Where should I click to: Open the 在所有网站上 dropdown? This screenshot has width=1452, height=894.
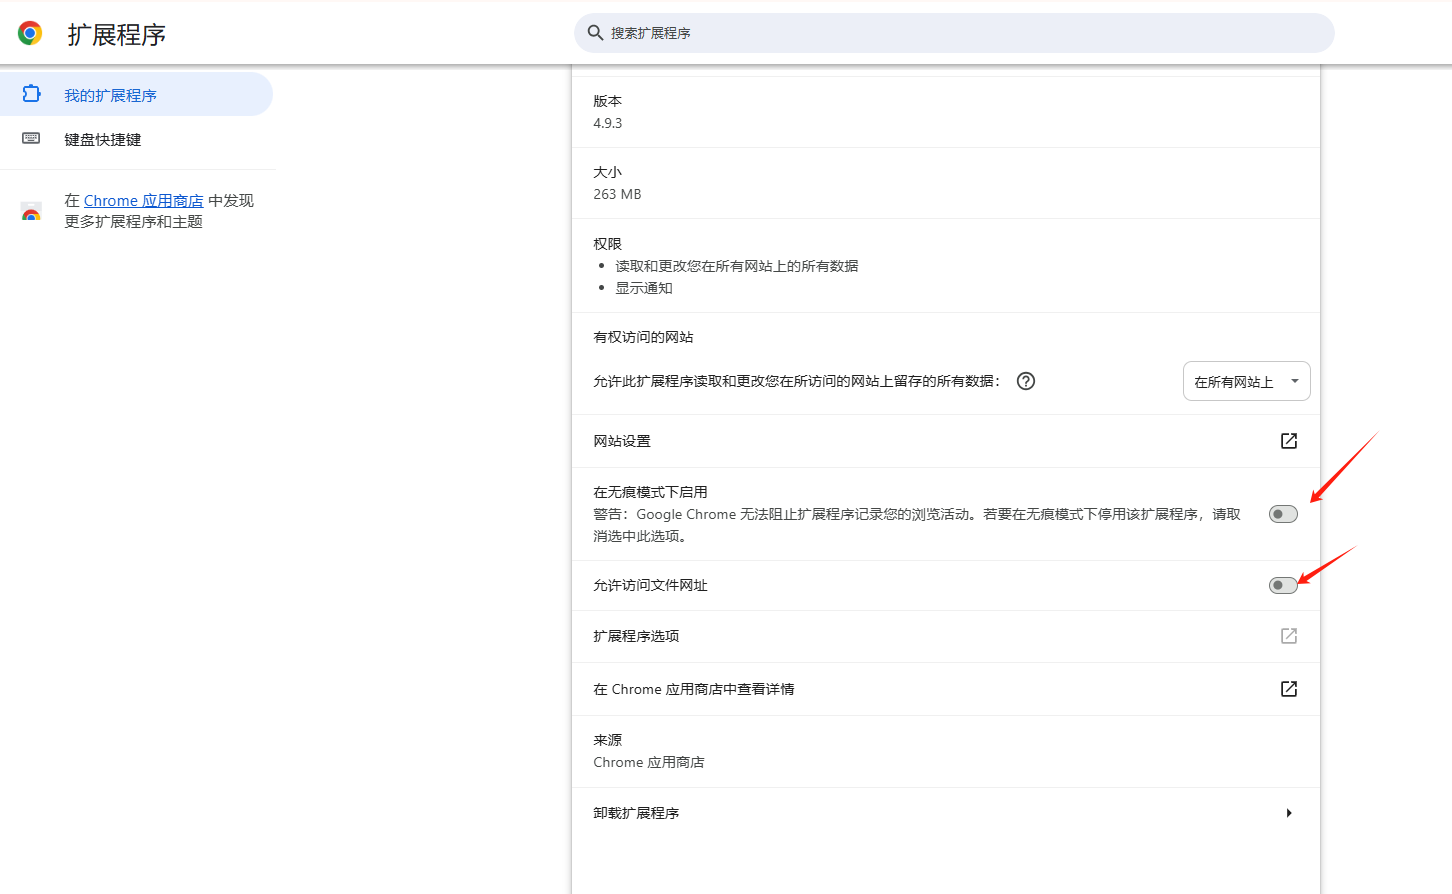[x=1246, y=381]
